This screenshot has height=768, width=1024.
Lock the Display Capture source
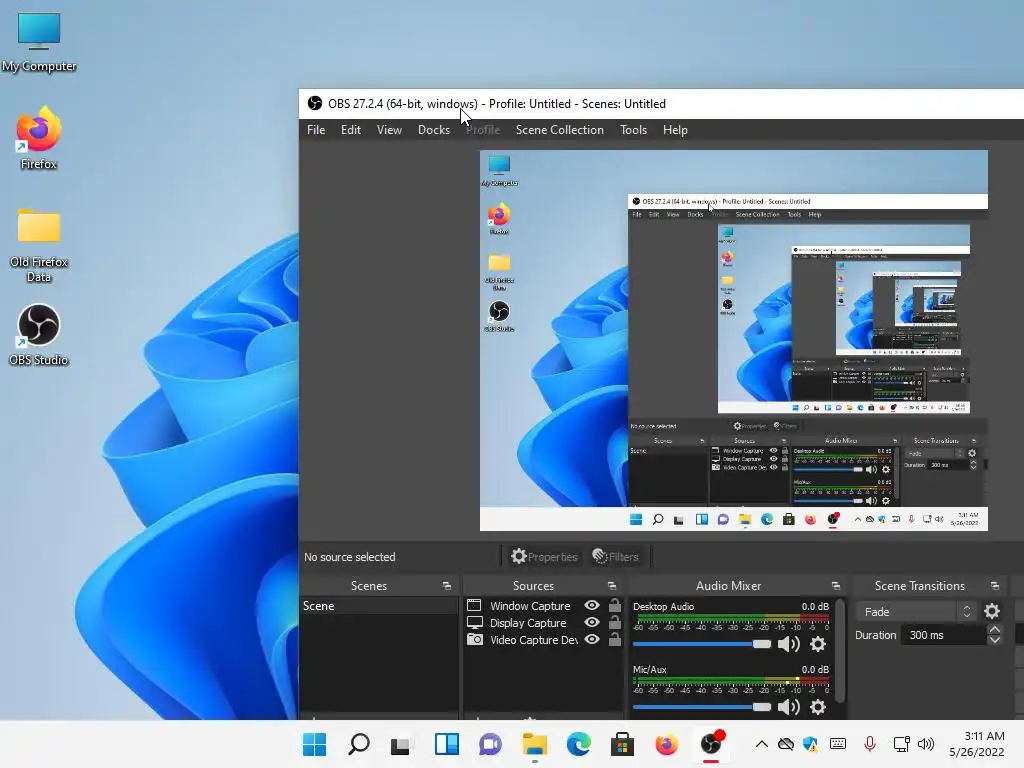[x=615, y=622]
